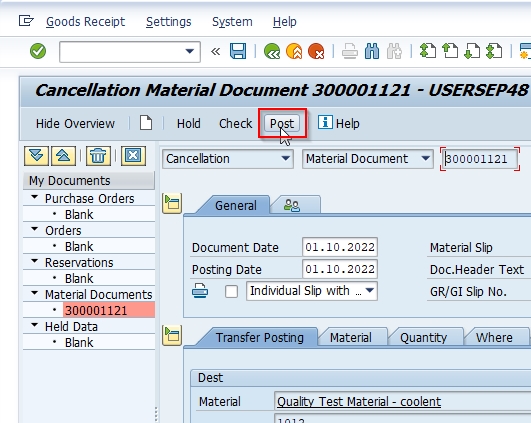Click the trash Delete icon in overview
The height and width of the screenshot is (423, 531).
point(98,156)
